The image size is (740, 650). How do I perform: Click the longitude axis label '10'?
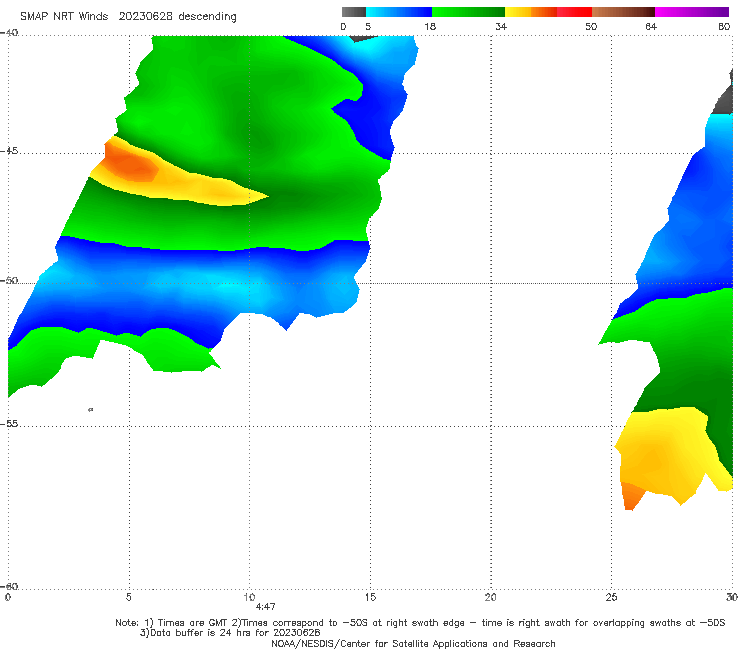[249, 597]
